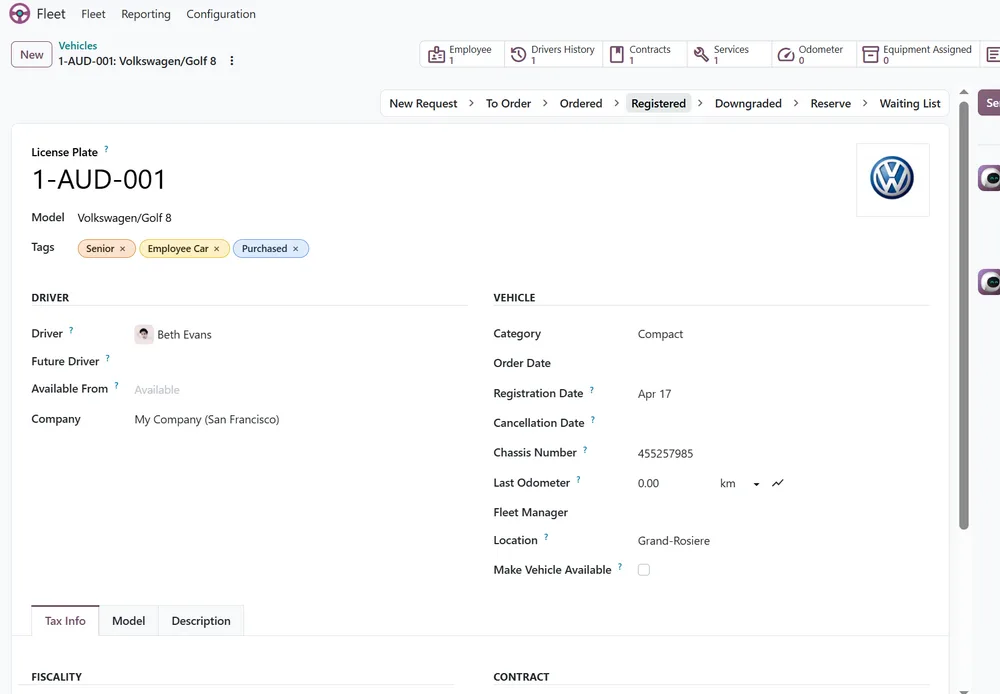The image size is (1000, 694).
Task: Open Drivers History records
Action: 553,54
